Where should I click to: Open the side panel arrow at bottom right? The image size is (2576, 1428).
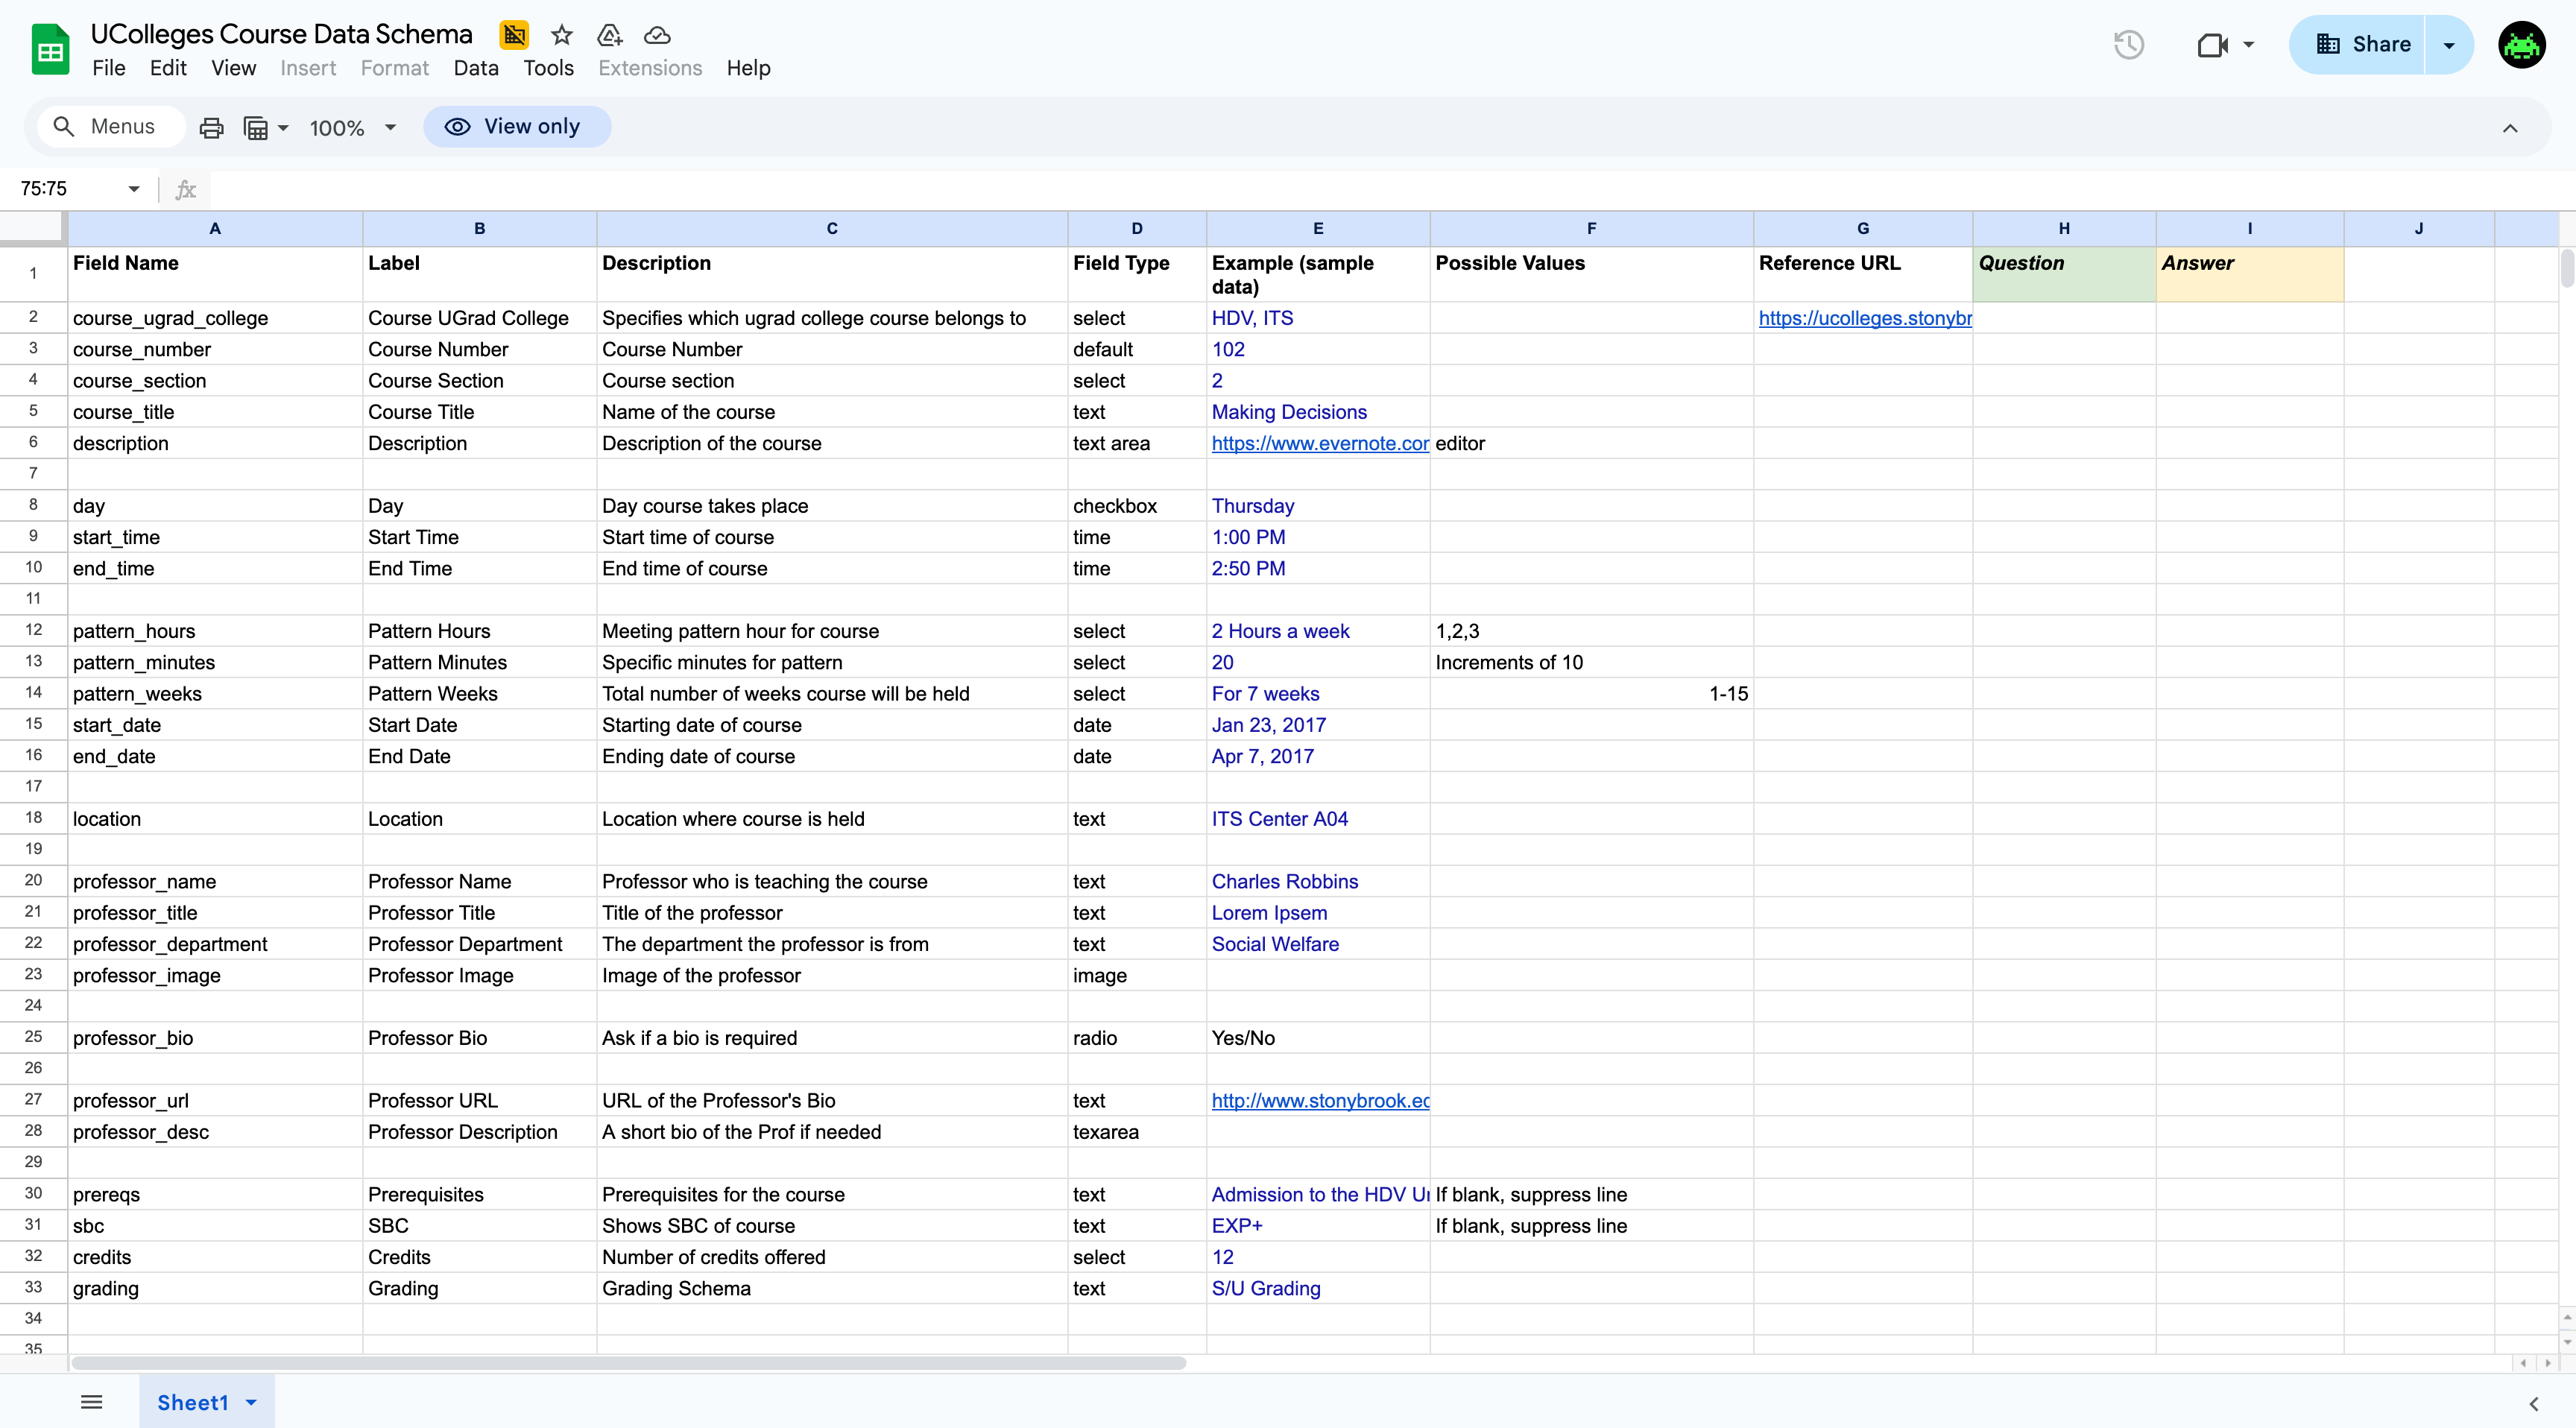click(2533, 1404)
